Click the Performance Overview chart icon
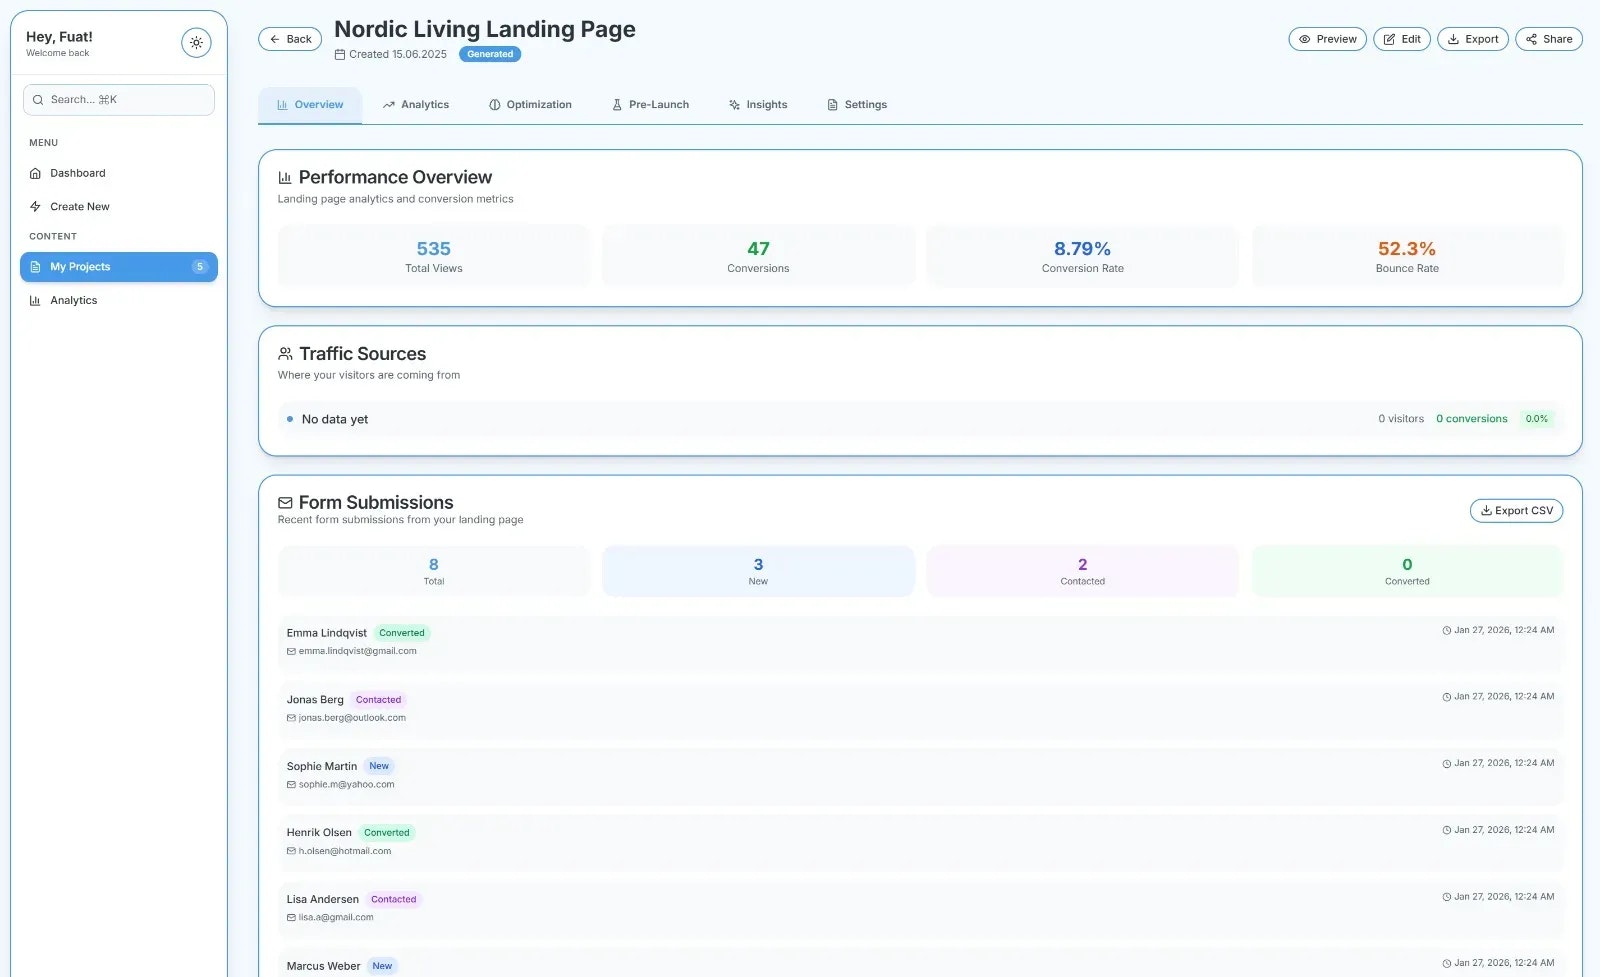 click(284, 177)
